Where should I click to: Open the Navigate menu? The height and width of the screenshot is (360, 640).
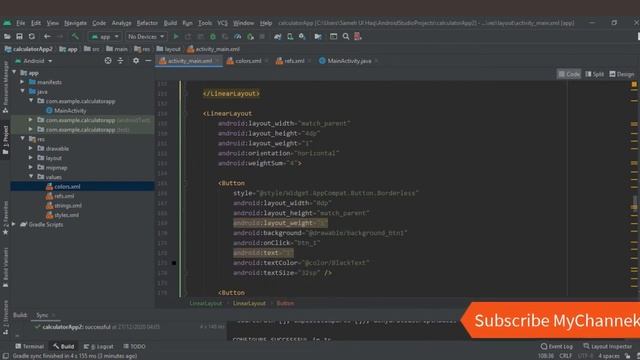tap(76, 23)
